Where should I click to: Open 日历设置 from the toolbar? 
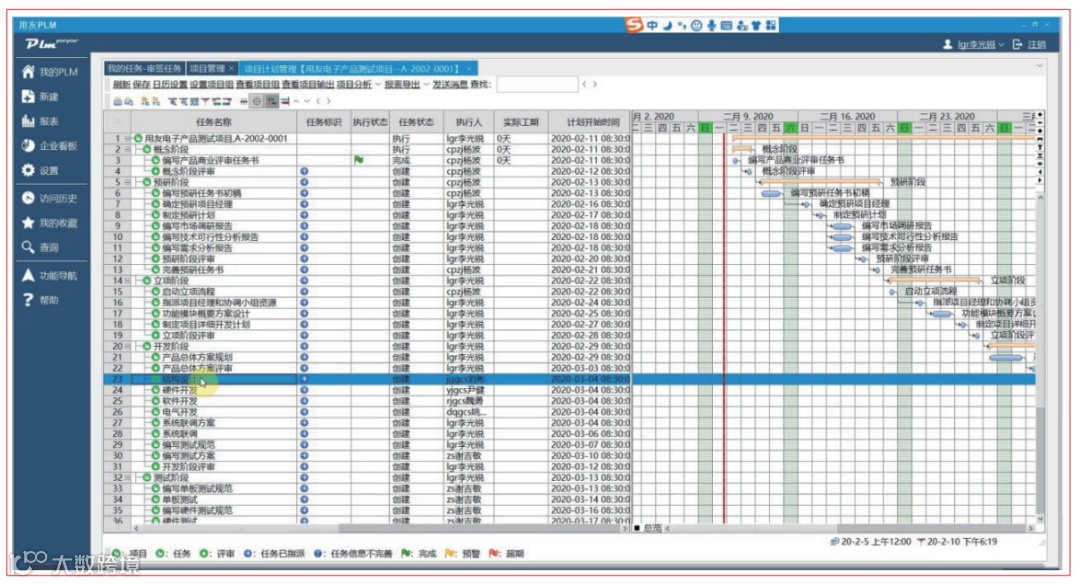(x=170, y=84)
